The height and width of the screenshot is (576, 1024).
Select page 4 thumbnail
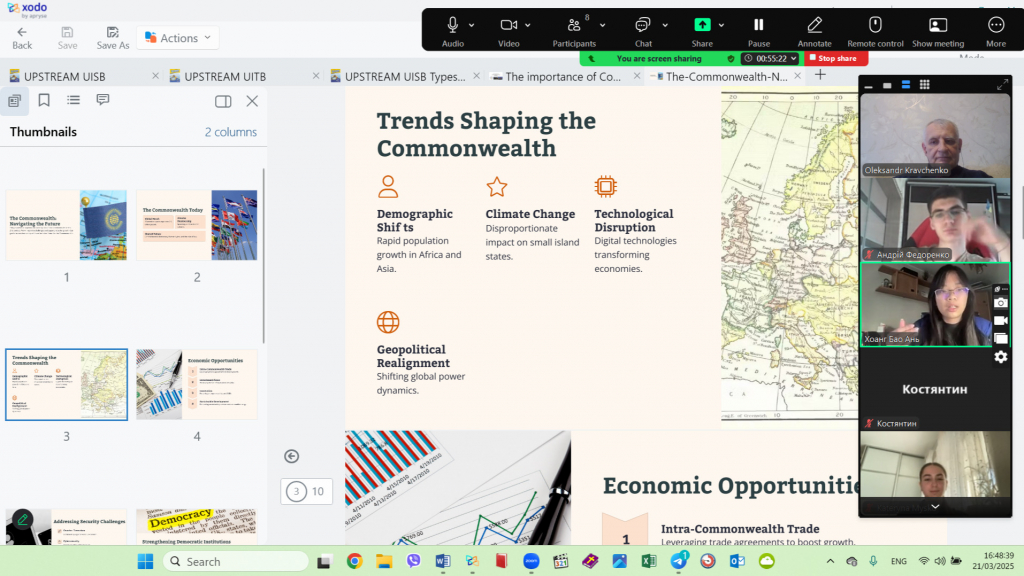pyautogui.click(x=197, y=385)
